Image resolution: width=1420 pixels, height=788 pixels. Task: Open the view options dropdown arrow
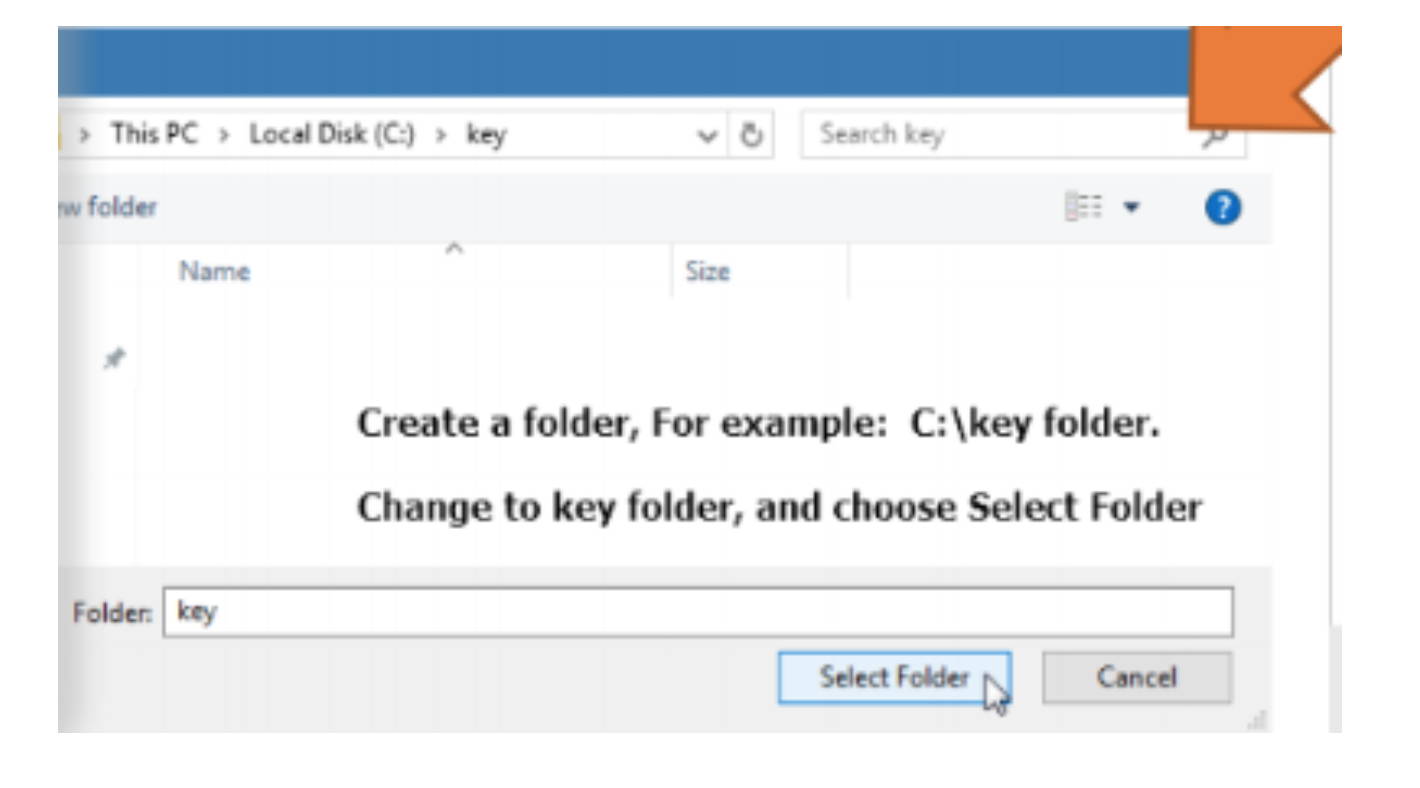click(1131, 208)
